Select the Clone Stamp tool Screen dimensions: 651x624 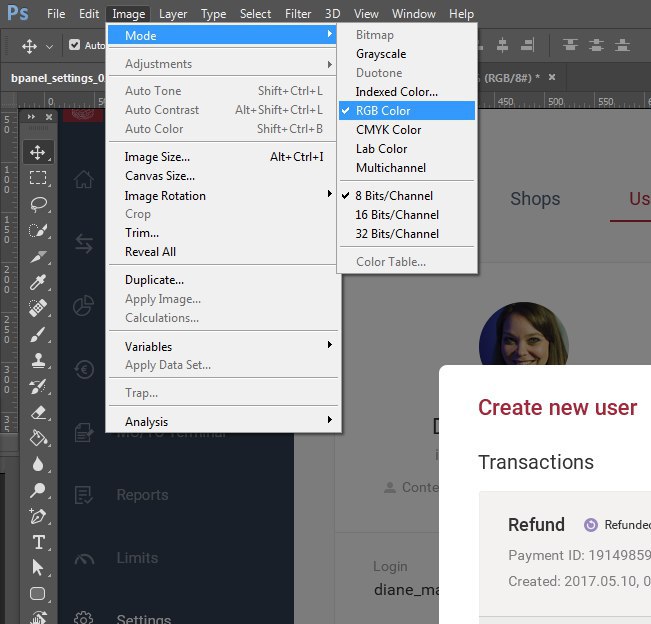pyautogui.click(x=38, y=360)
